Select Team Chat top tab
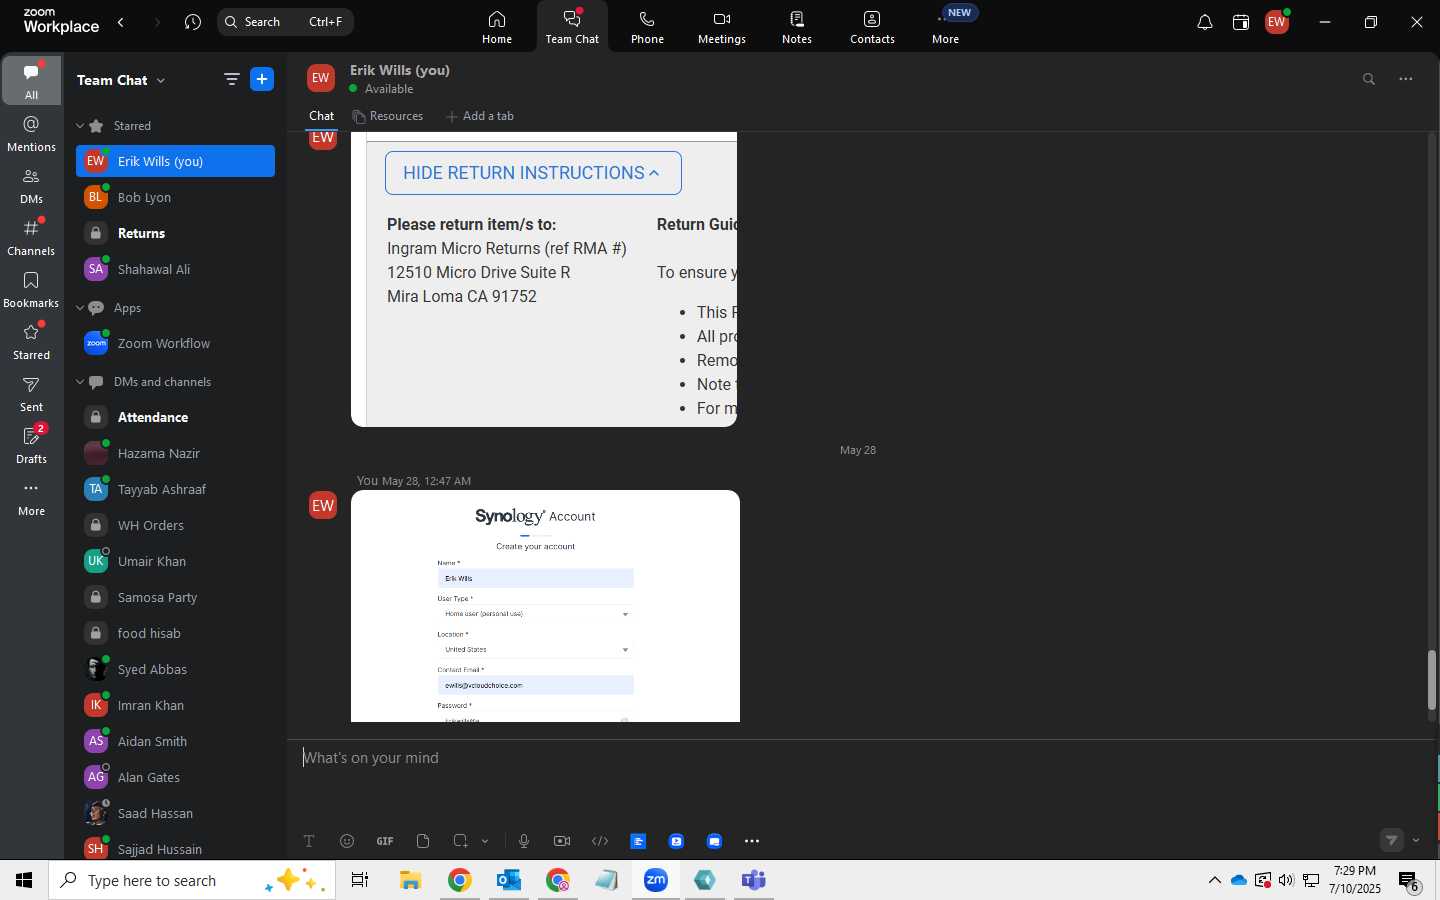This screenshot has height=900, width=1440. [x=572, y=26]
